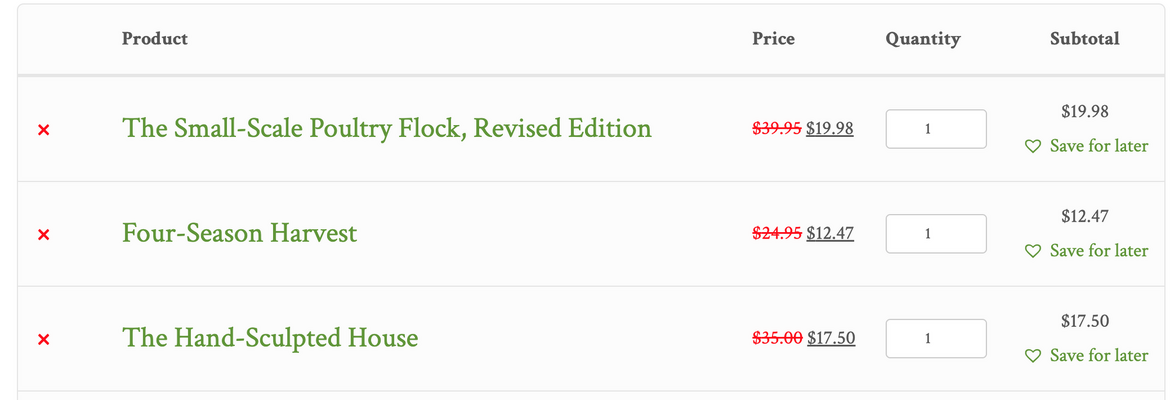Open The Hand-Sculpted House product link
The image size is (1170, 400).
270,338
